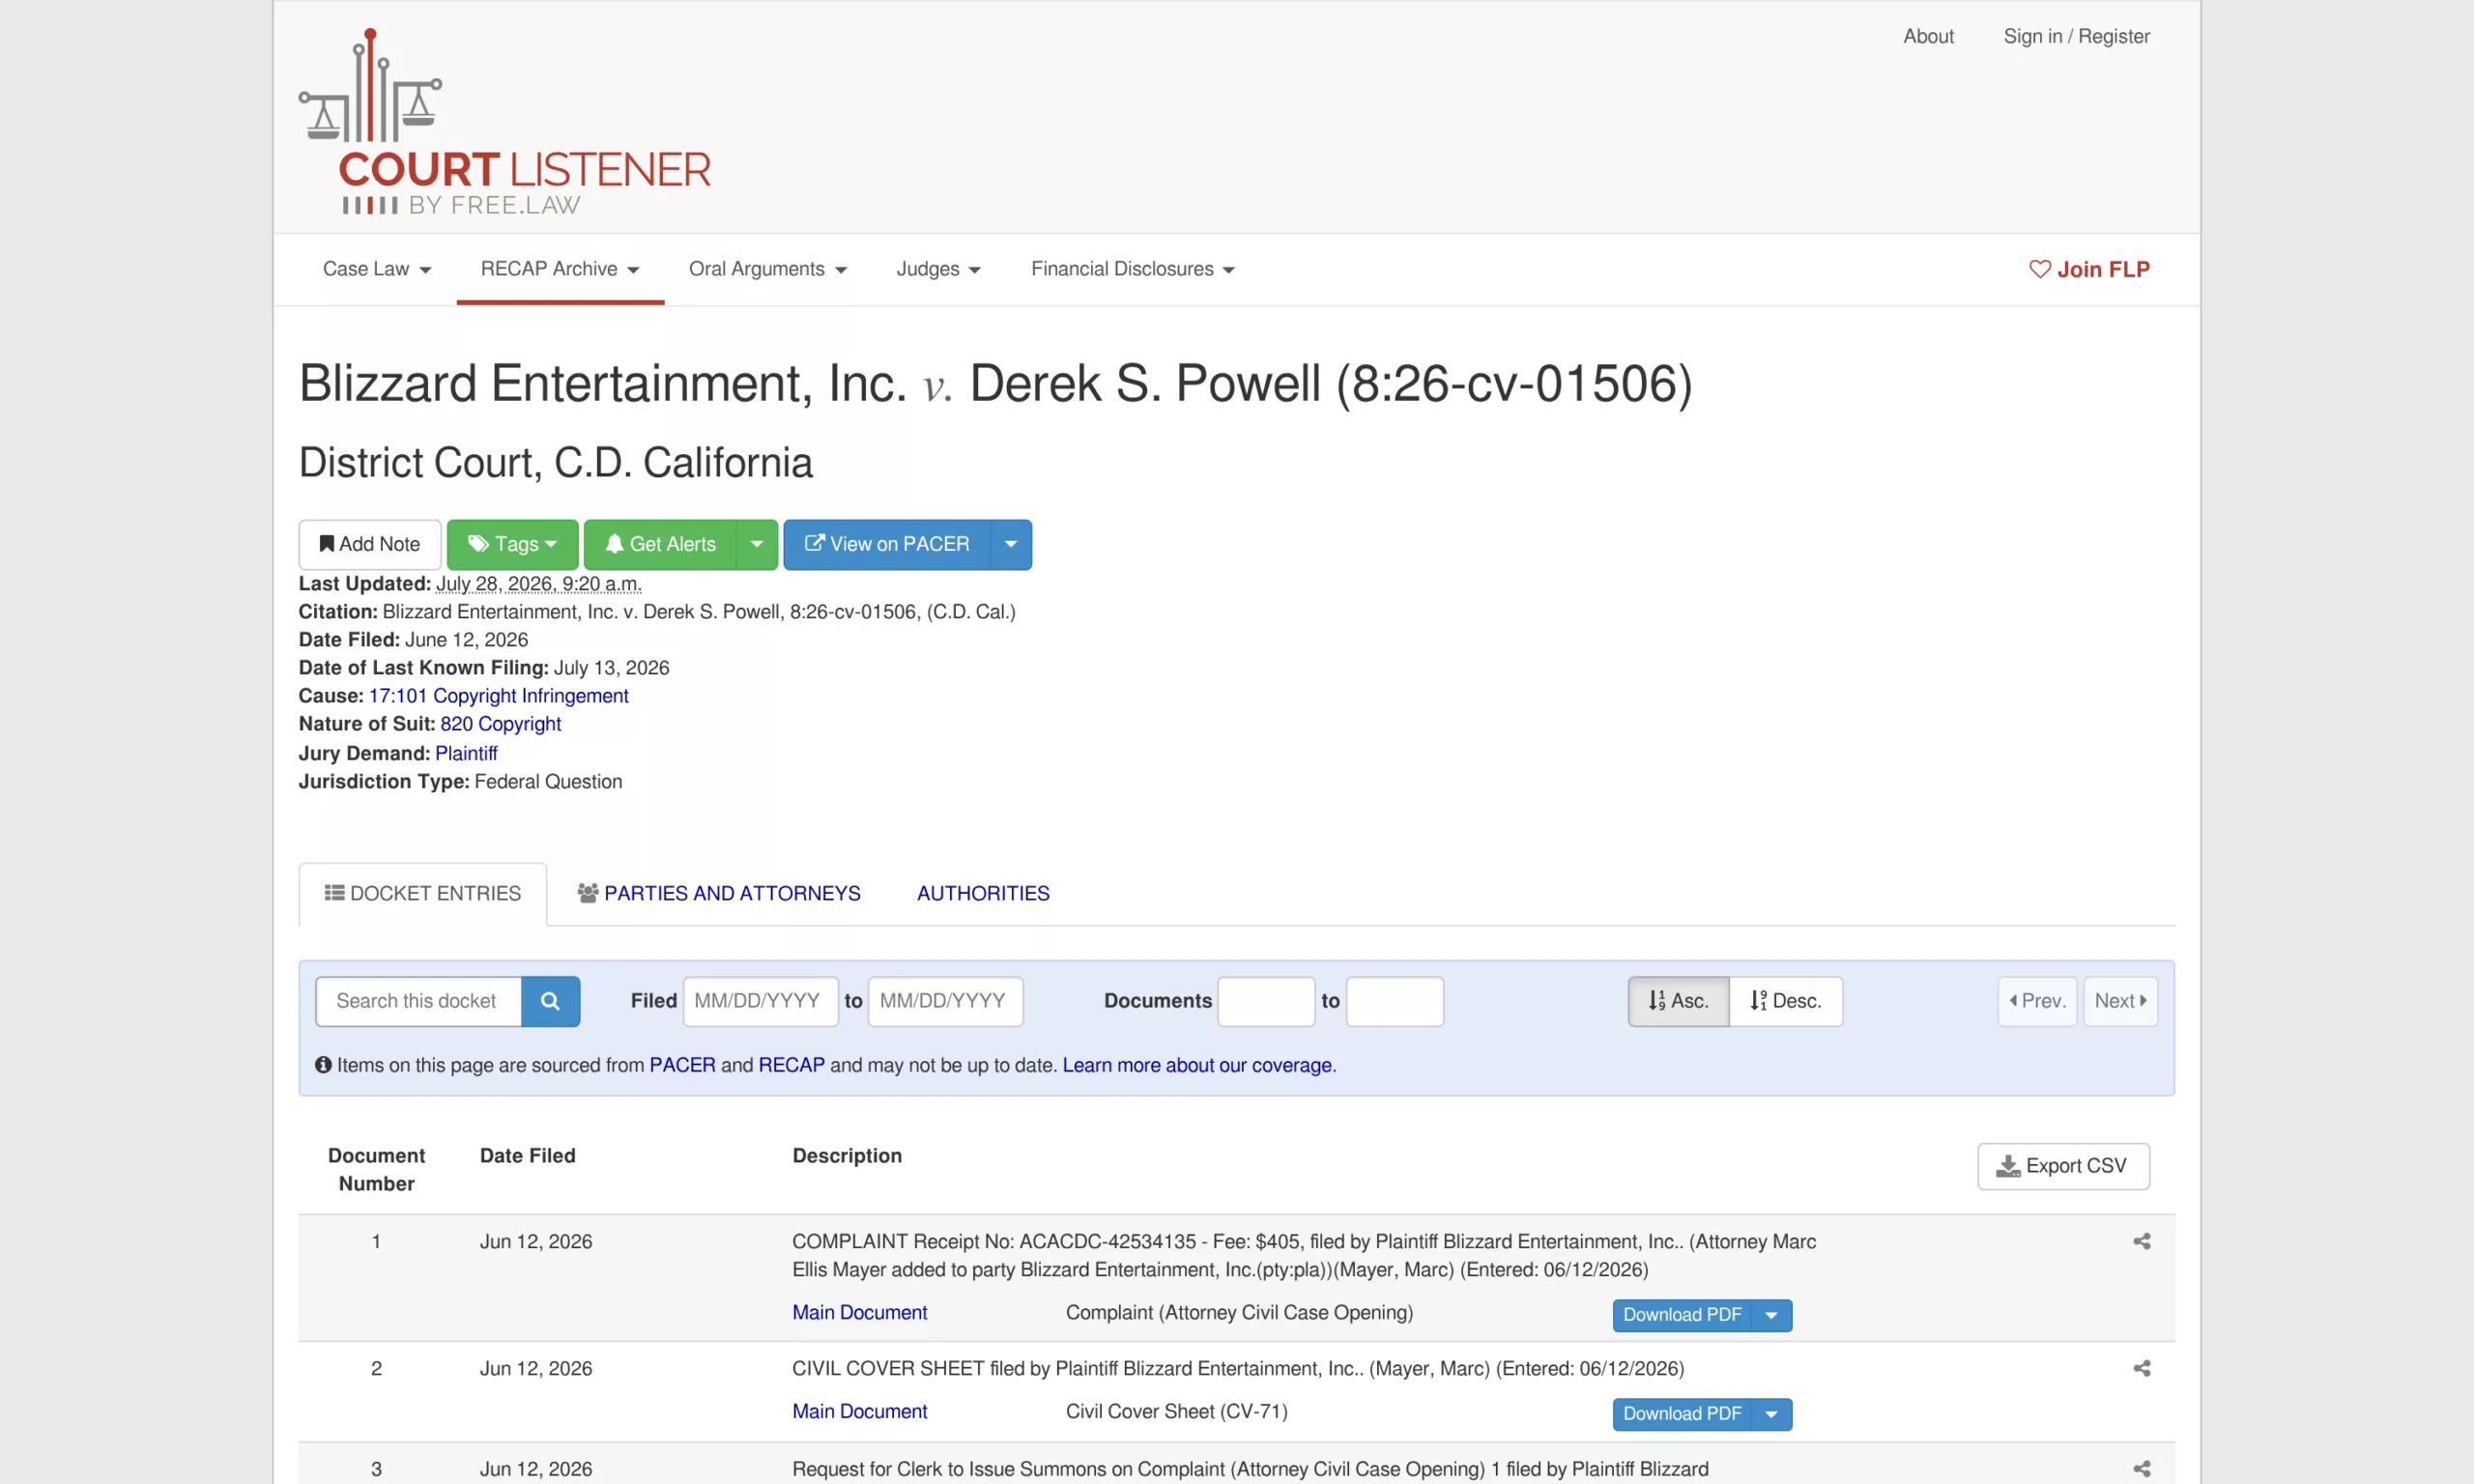
Task: Expand Download PDF options for Civil Cover Sheet
Action: point(1771,1414)
